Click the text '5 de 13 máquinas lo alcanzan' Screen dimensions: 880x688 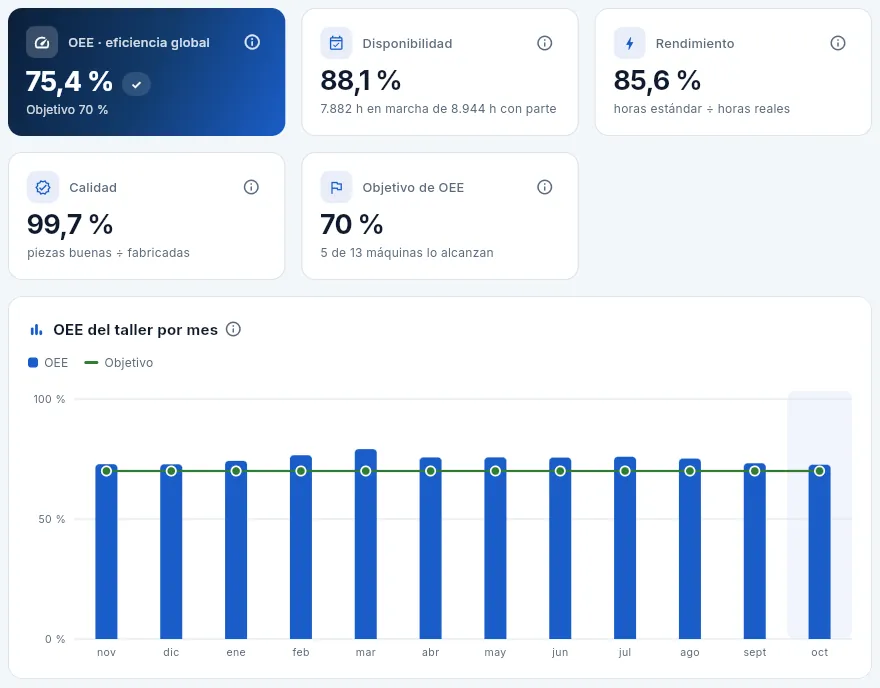(407, 253)
